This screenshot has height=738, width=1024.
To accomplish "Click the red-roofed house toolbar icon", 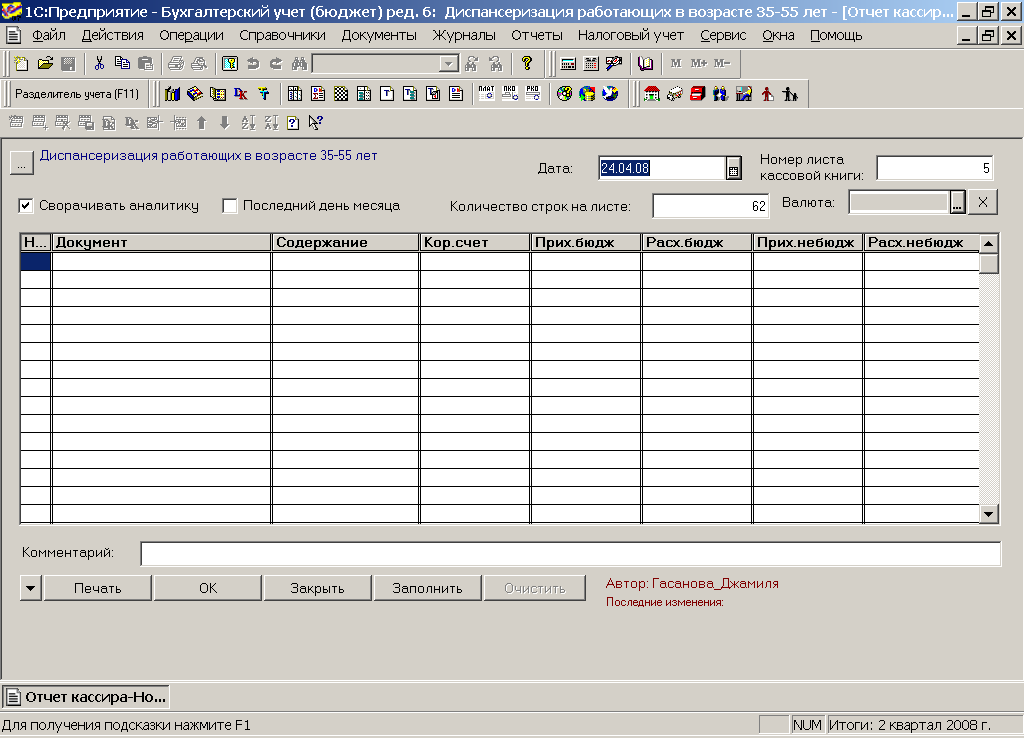I will point(652,94).
